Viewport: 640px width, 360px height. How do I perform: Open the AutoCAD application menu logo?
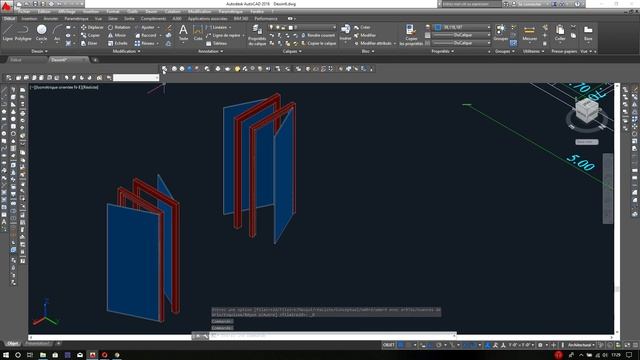[6, 6]
